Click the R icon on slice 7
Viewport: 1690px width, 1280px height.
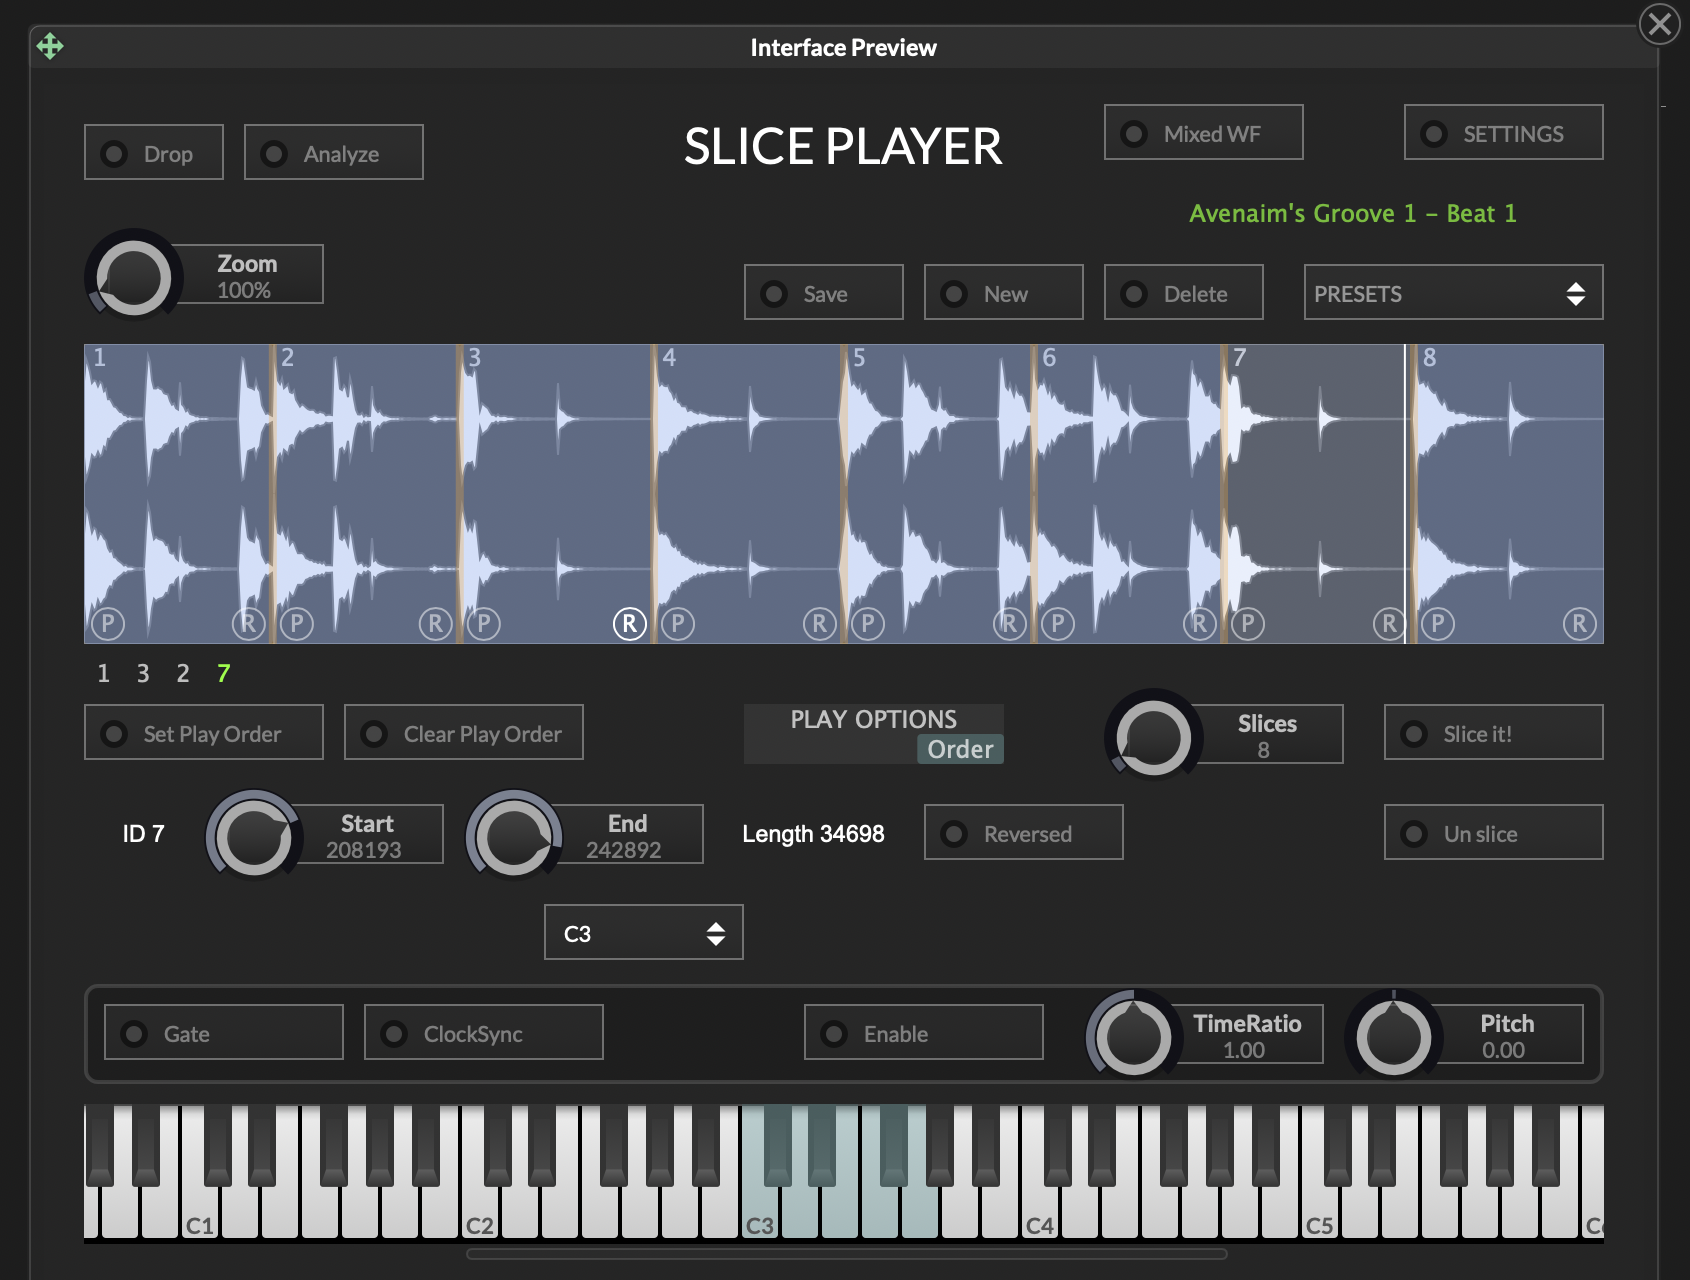(x=1389, y=624)
